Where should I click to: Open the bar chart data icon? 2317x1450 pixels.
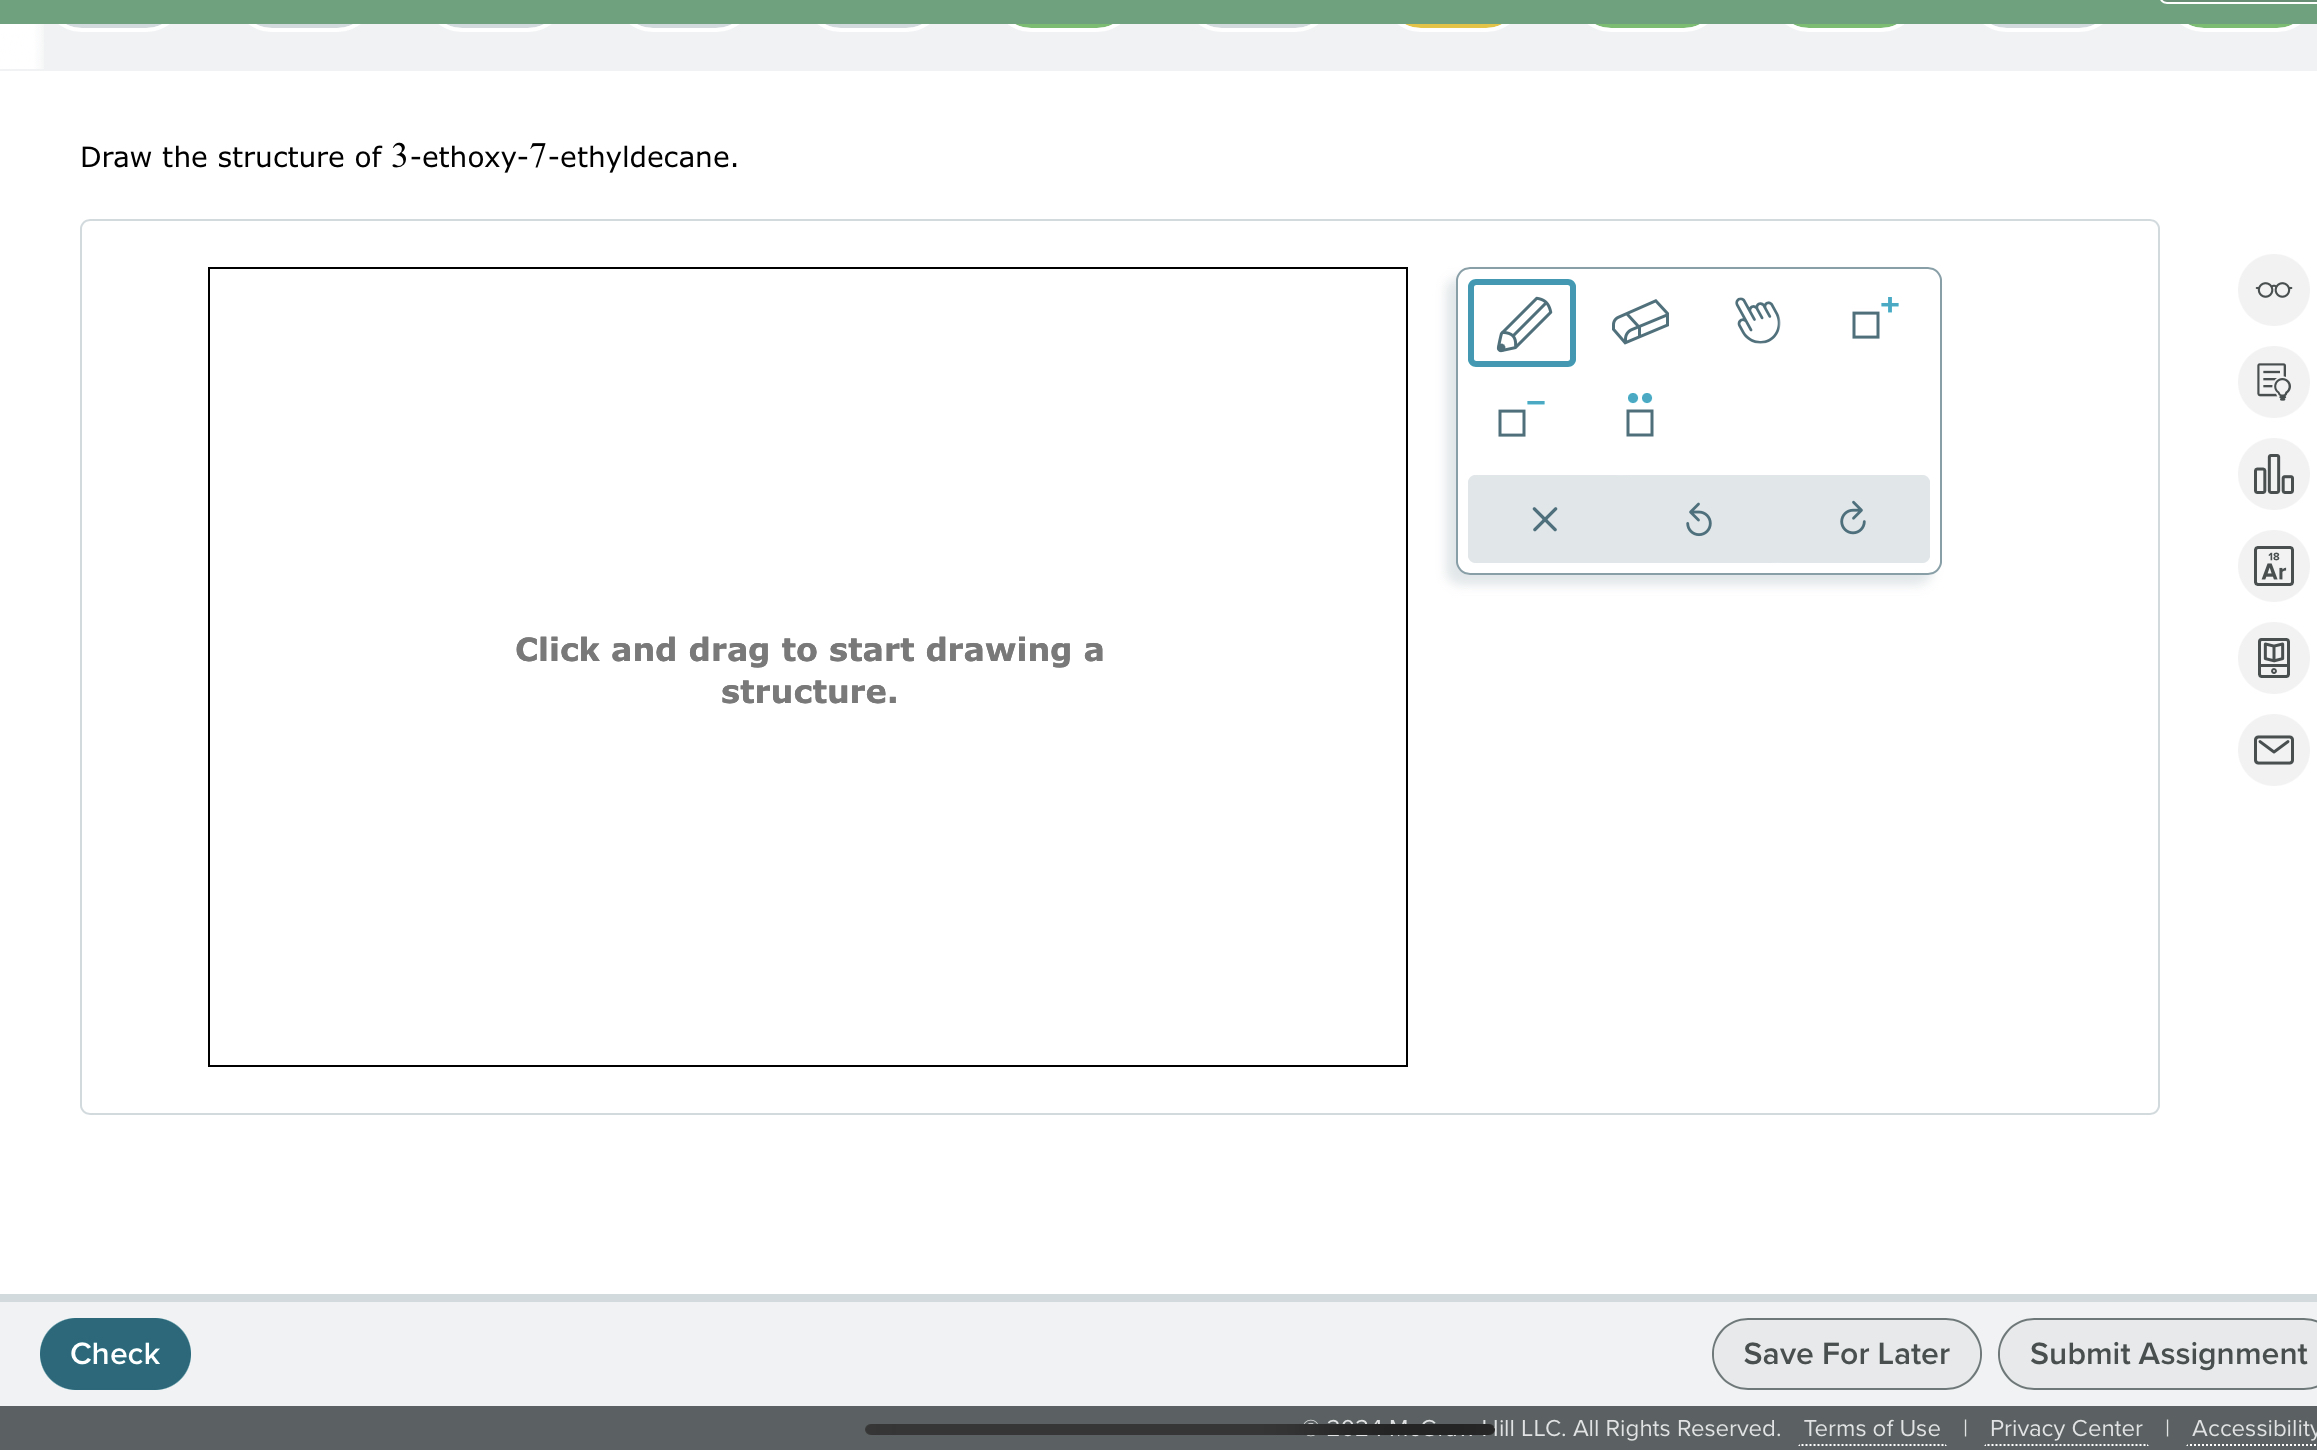(x=2272, y=474)
